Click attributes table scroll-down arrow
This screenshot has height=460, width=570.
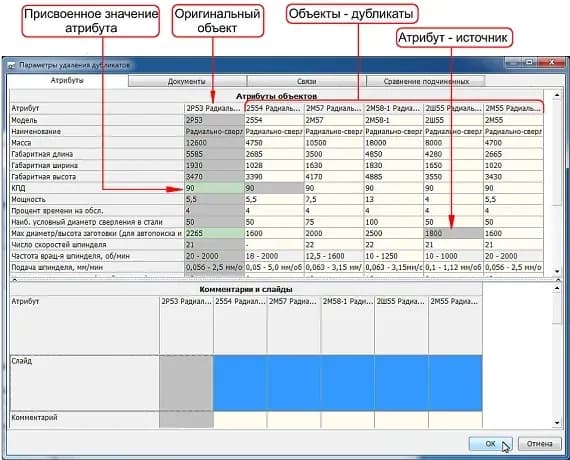(x=557, y=271)
